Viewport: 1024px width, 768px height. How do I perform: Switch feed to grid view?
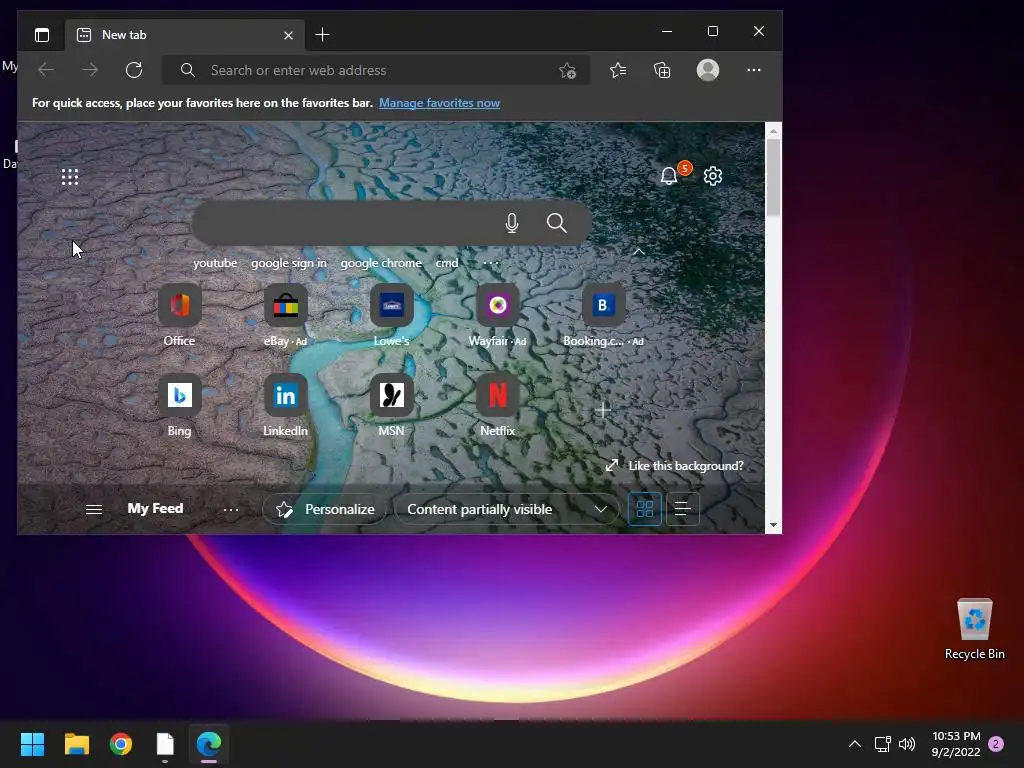(645, 509)
